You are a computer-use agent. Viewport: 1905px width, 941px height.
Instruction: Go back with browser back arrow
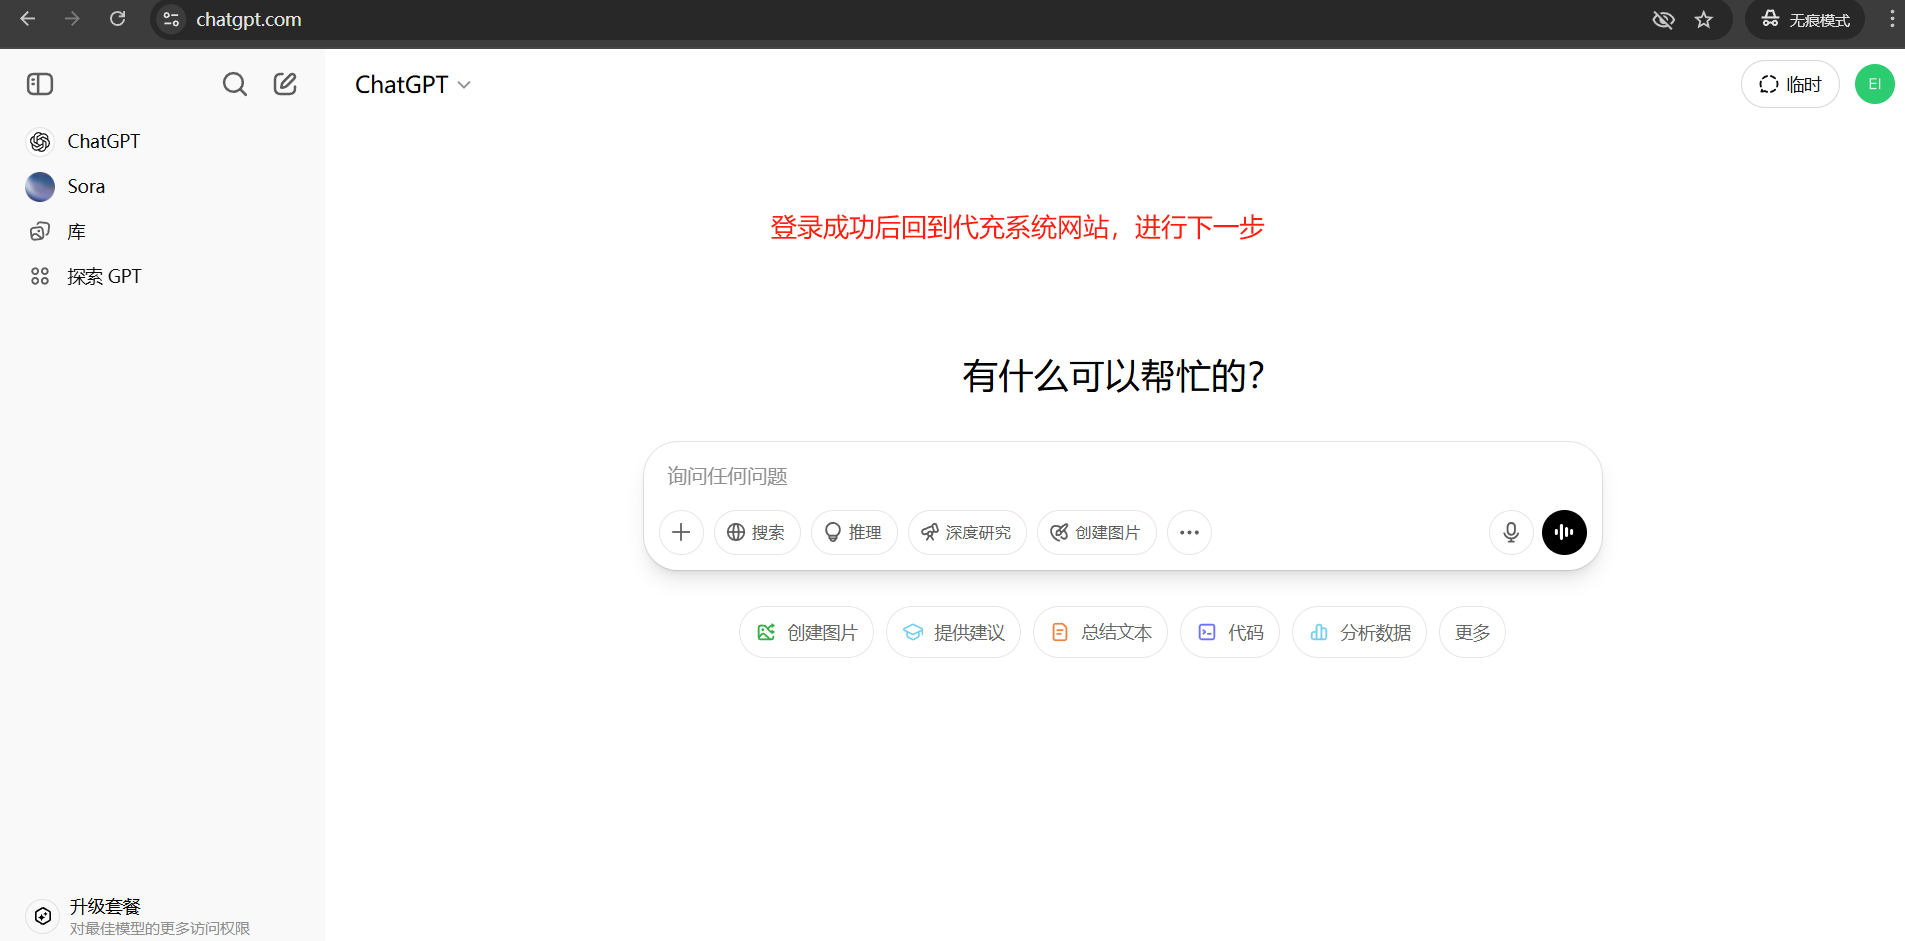click(x=28, y=19)
